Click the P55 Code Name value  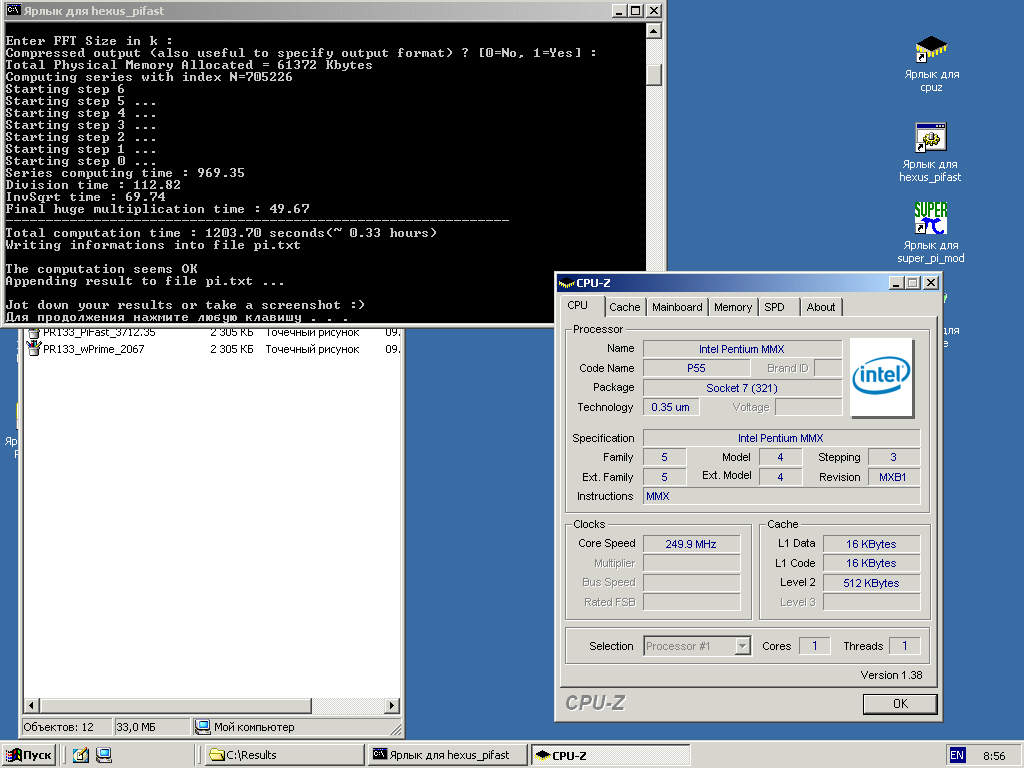tap(696, 368)
